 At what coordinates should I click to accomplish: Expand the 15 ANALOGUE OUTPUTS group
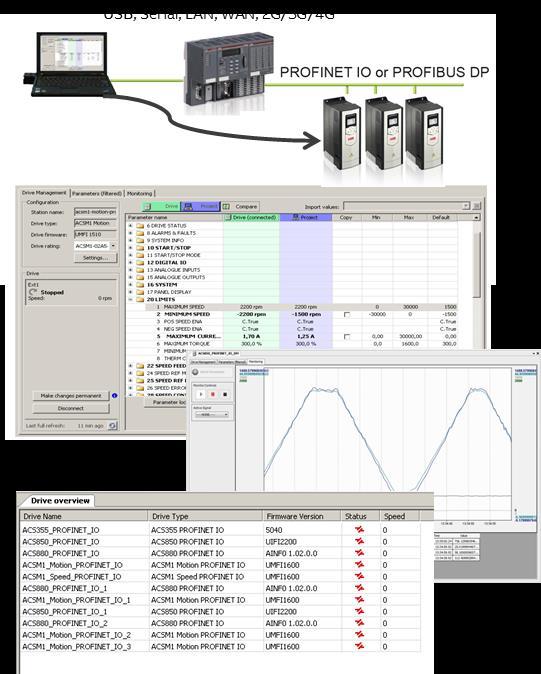[130, 277]
